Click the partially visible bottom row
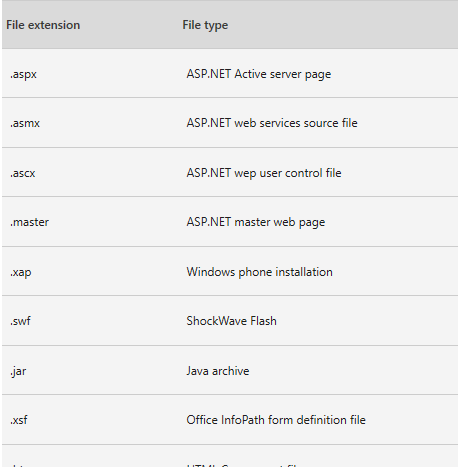The image size is (458, 467). point(230,456)
